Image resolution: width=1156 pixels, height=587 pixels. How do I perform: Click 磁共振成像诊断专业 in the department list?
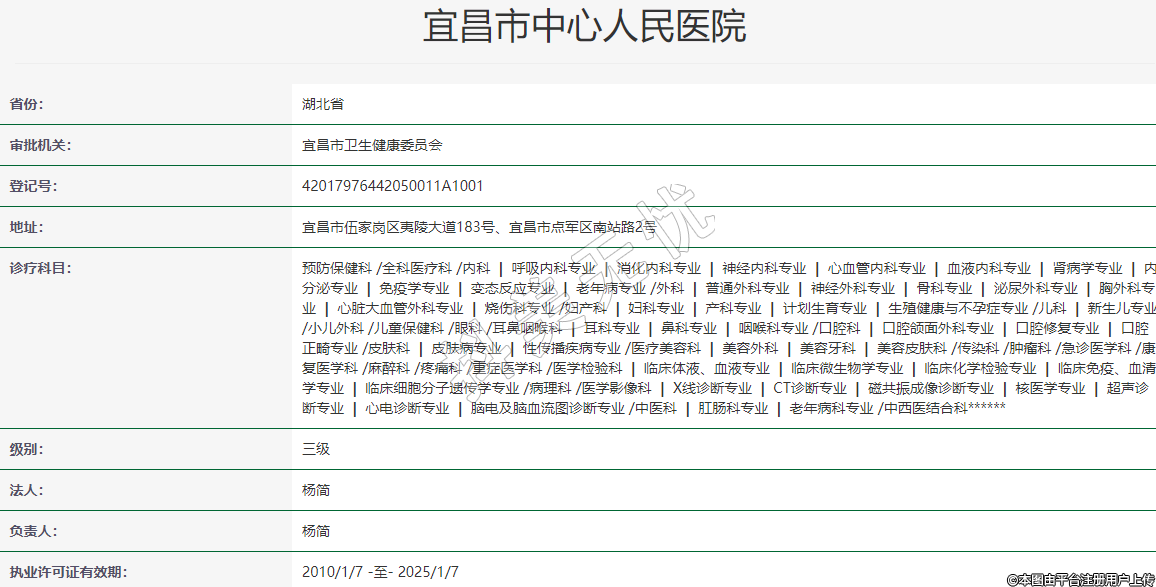click(x=930, y=388)
